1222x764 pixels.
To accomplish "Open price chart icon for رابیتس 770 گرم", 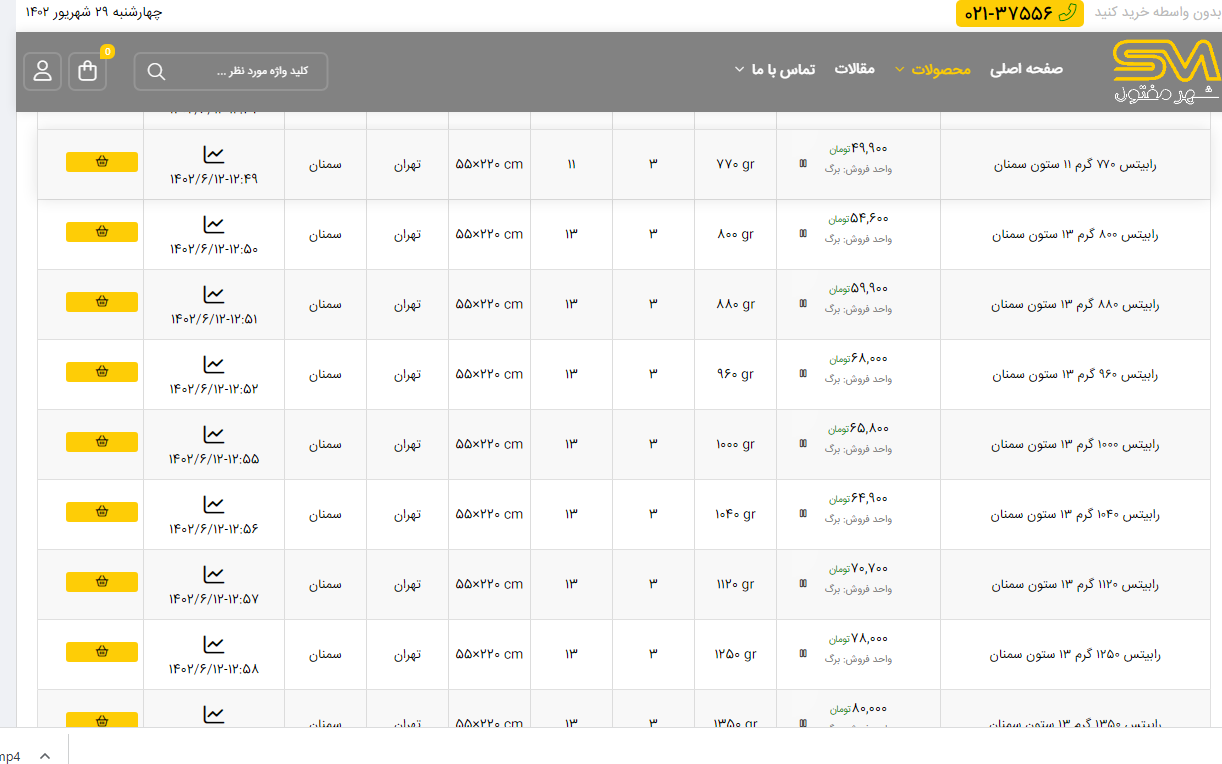I will point(213,154).
